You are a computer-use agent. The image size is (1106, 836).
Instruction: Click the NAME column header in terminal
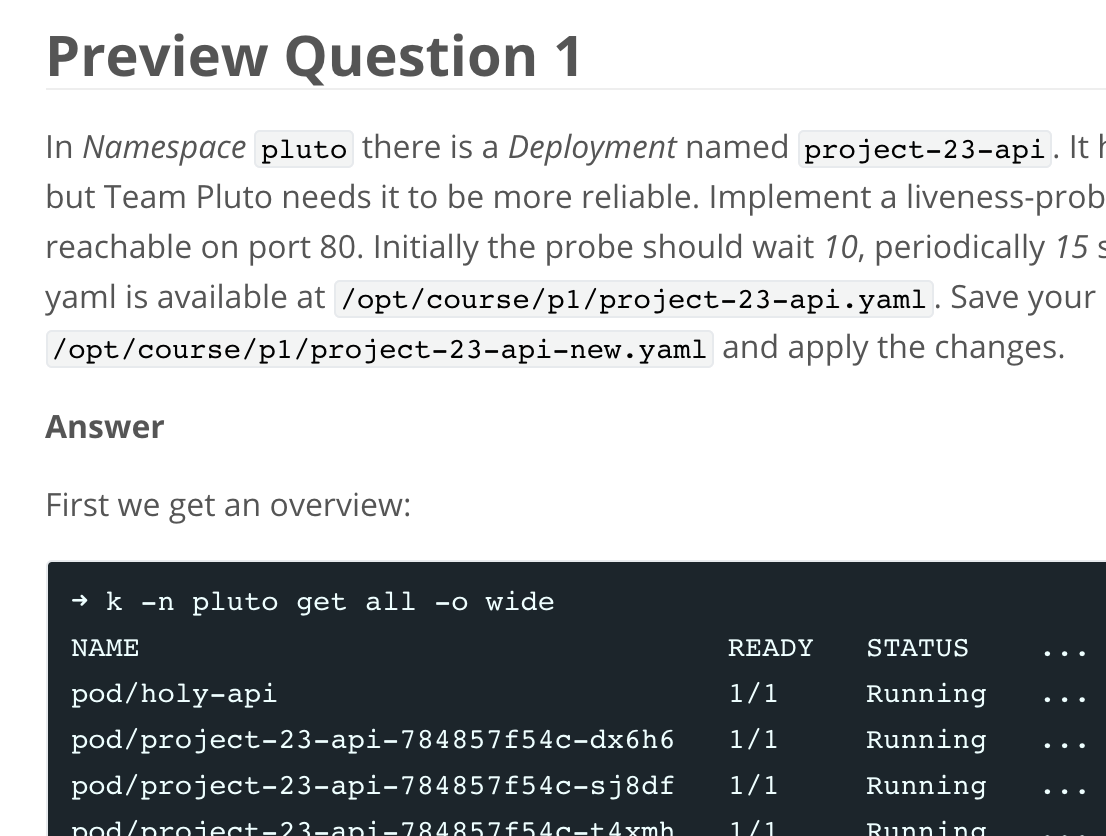[x=105, y=648]
